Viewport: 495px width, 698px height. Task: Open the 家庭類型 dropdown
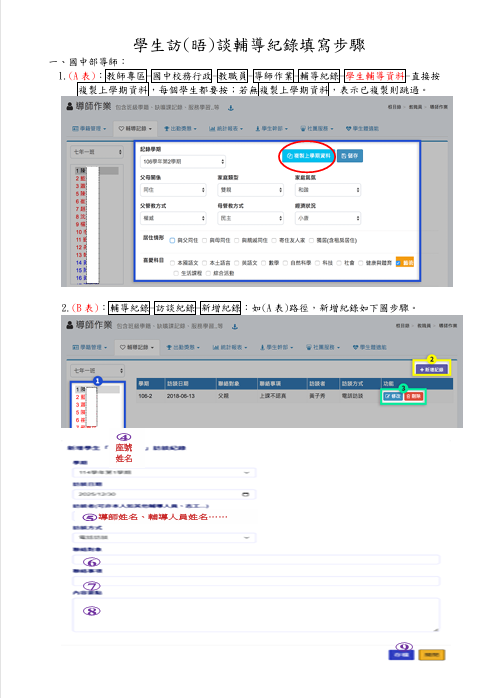pyautogui.click(x=251, y=190)
